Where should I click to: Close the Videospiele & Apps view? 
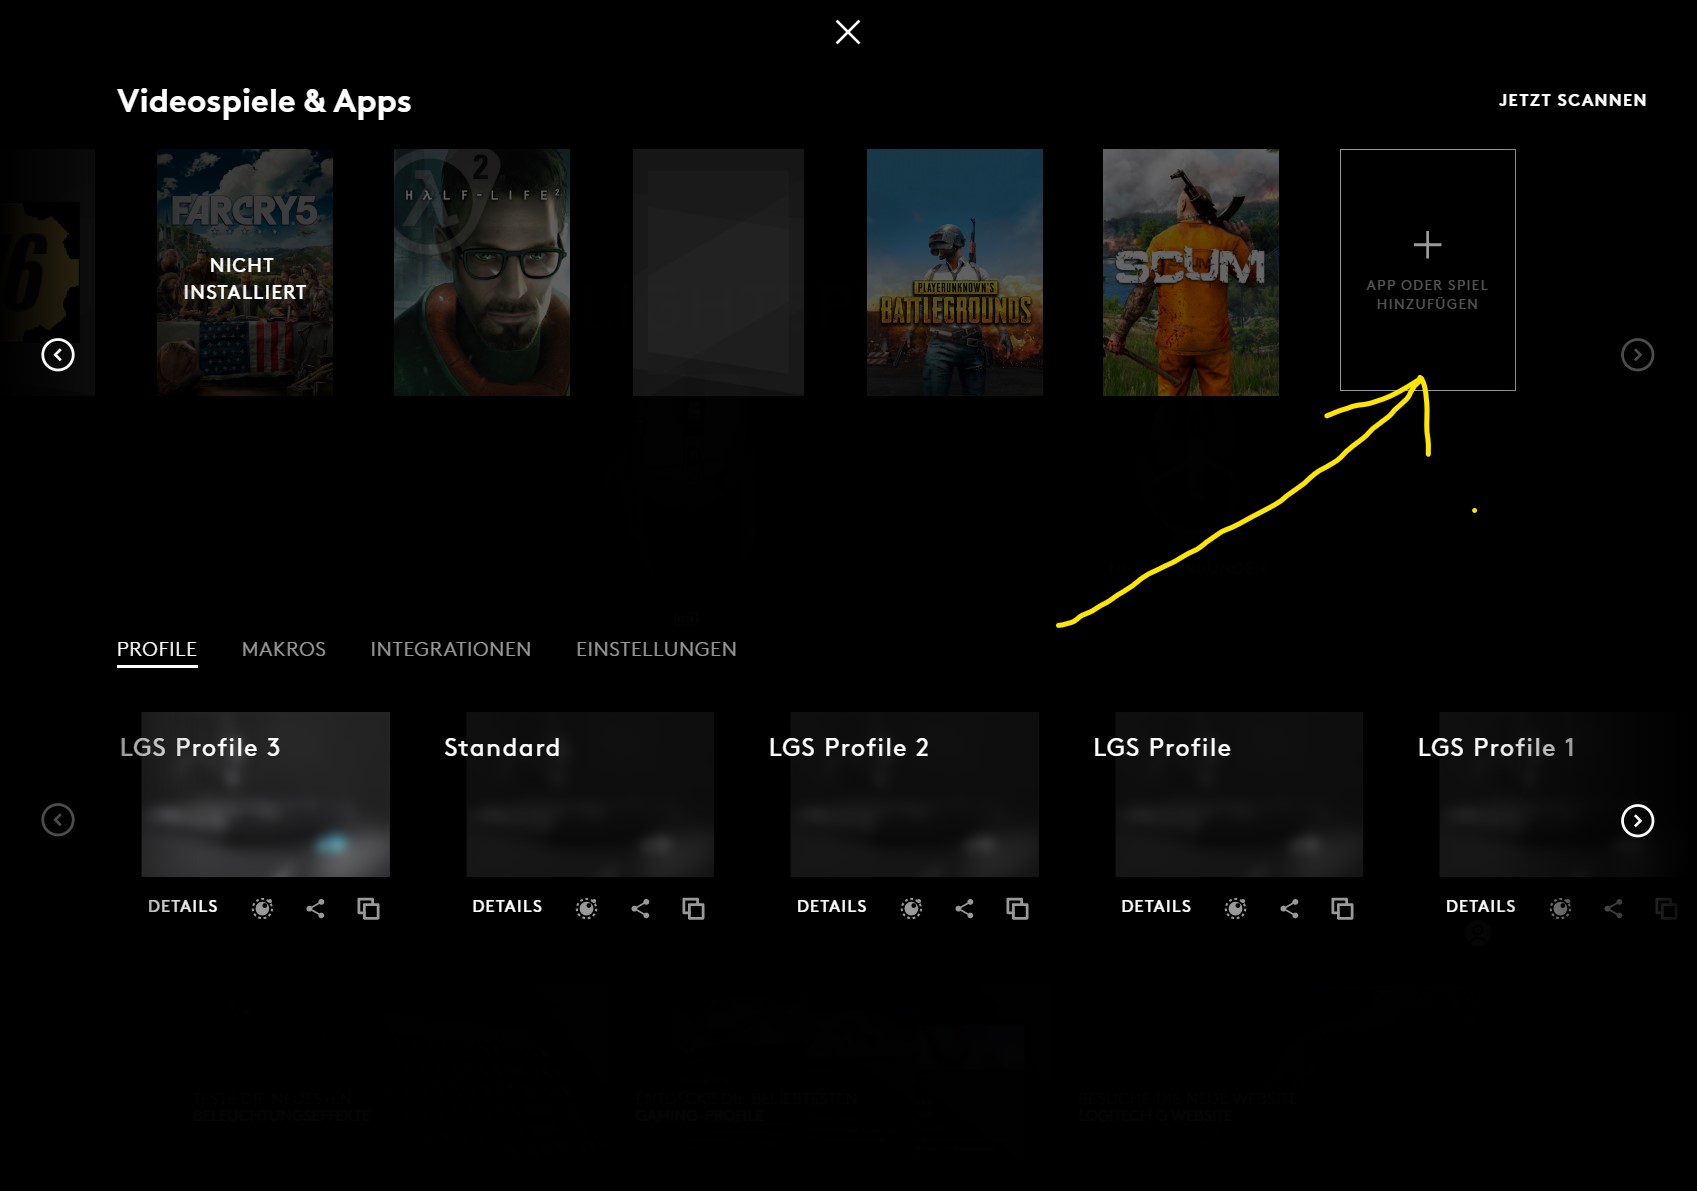(848, 32)
